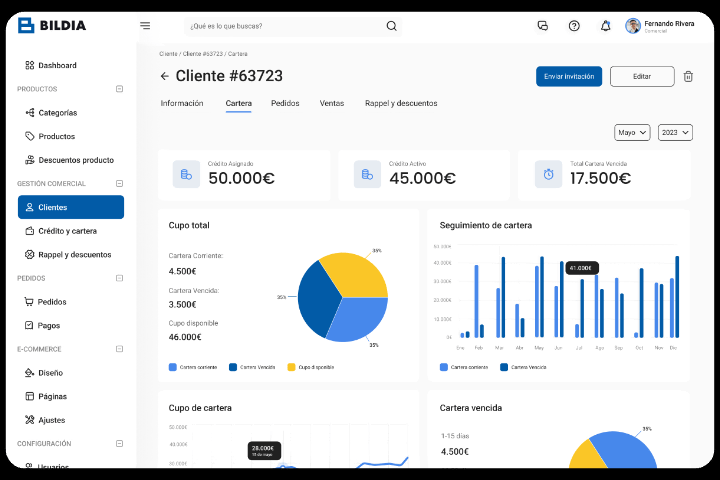Open Descuentos producto in the sidebar
720x480 pixels.
pyautogui.click(x=71, y=160)
